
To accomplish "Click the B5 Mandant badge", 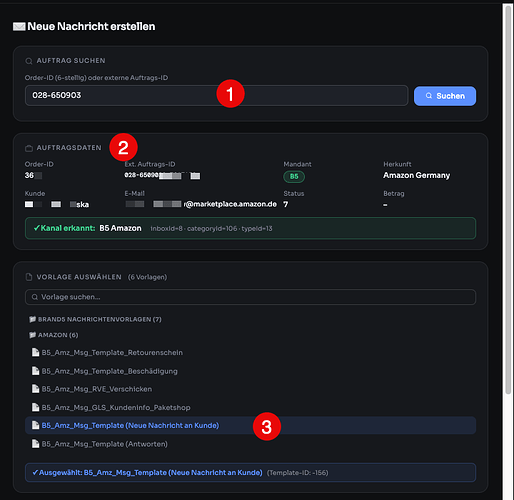I will [x=294, y=176].
